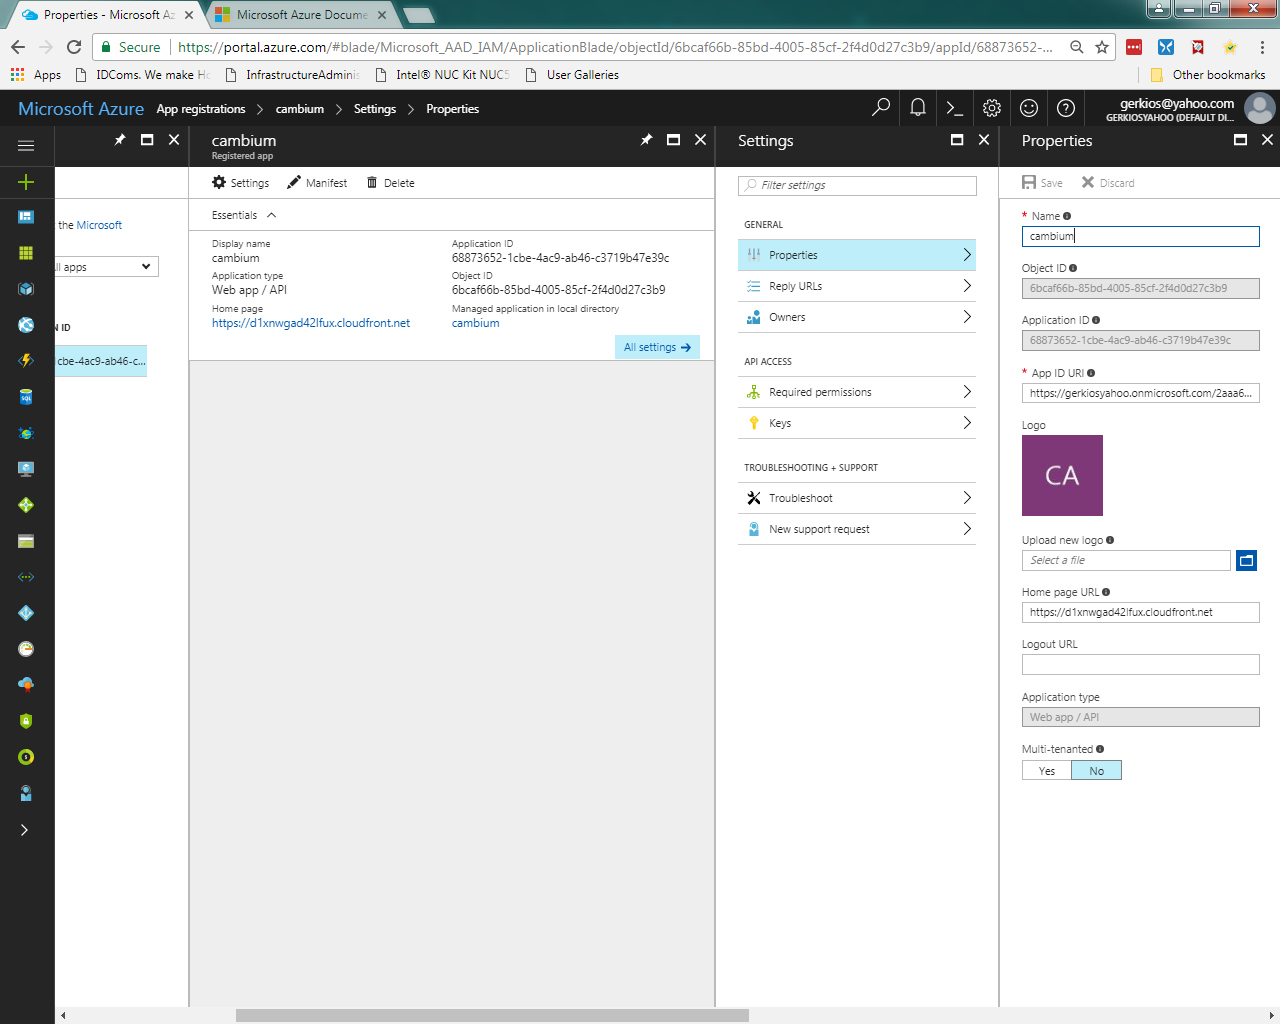Click the feedback smiley icon
Image resolution: width=1280 pixels, height=1024 pixels.
pyautogui.click(x=1029, y=108)
